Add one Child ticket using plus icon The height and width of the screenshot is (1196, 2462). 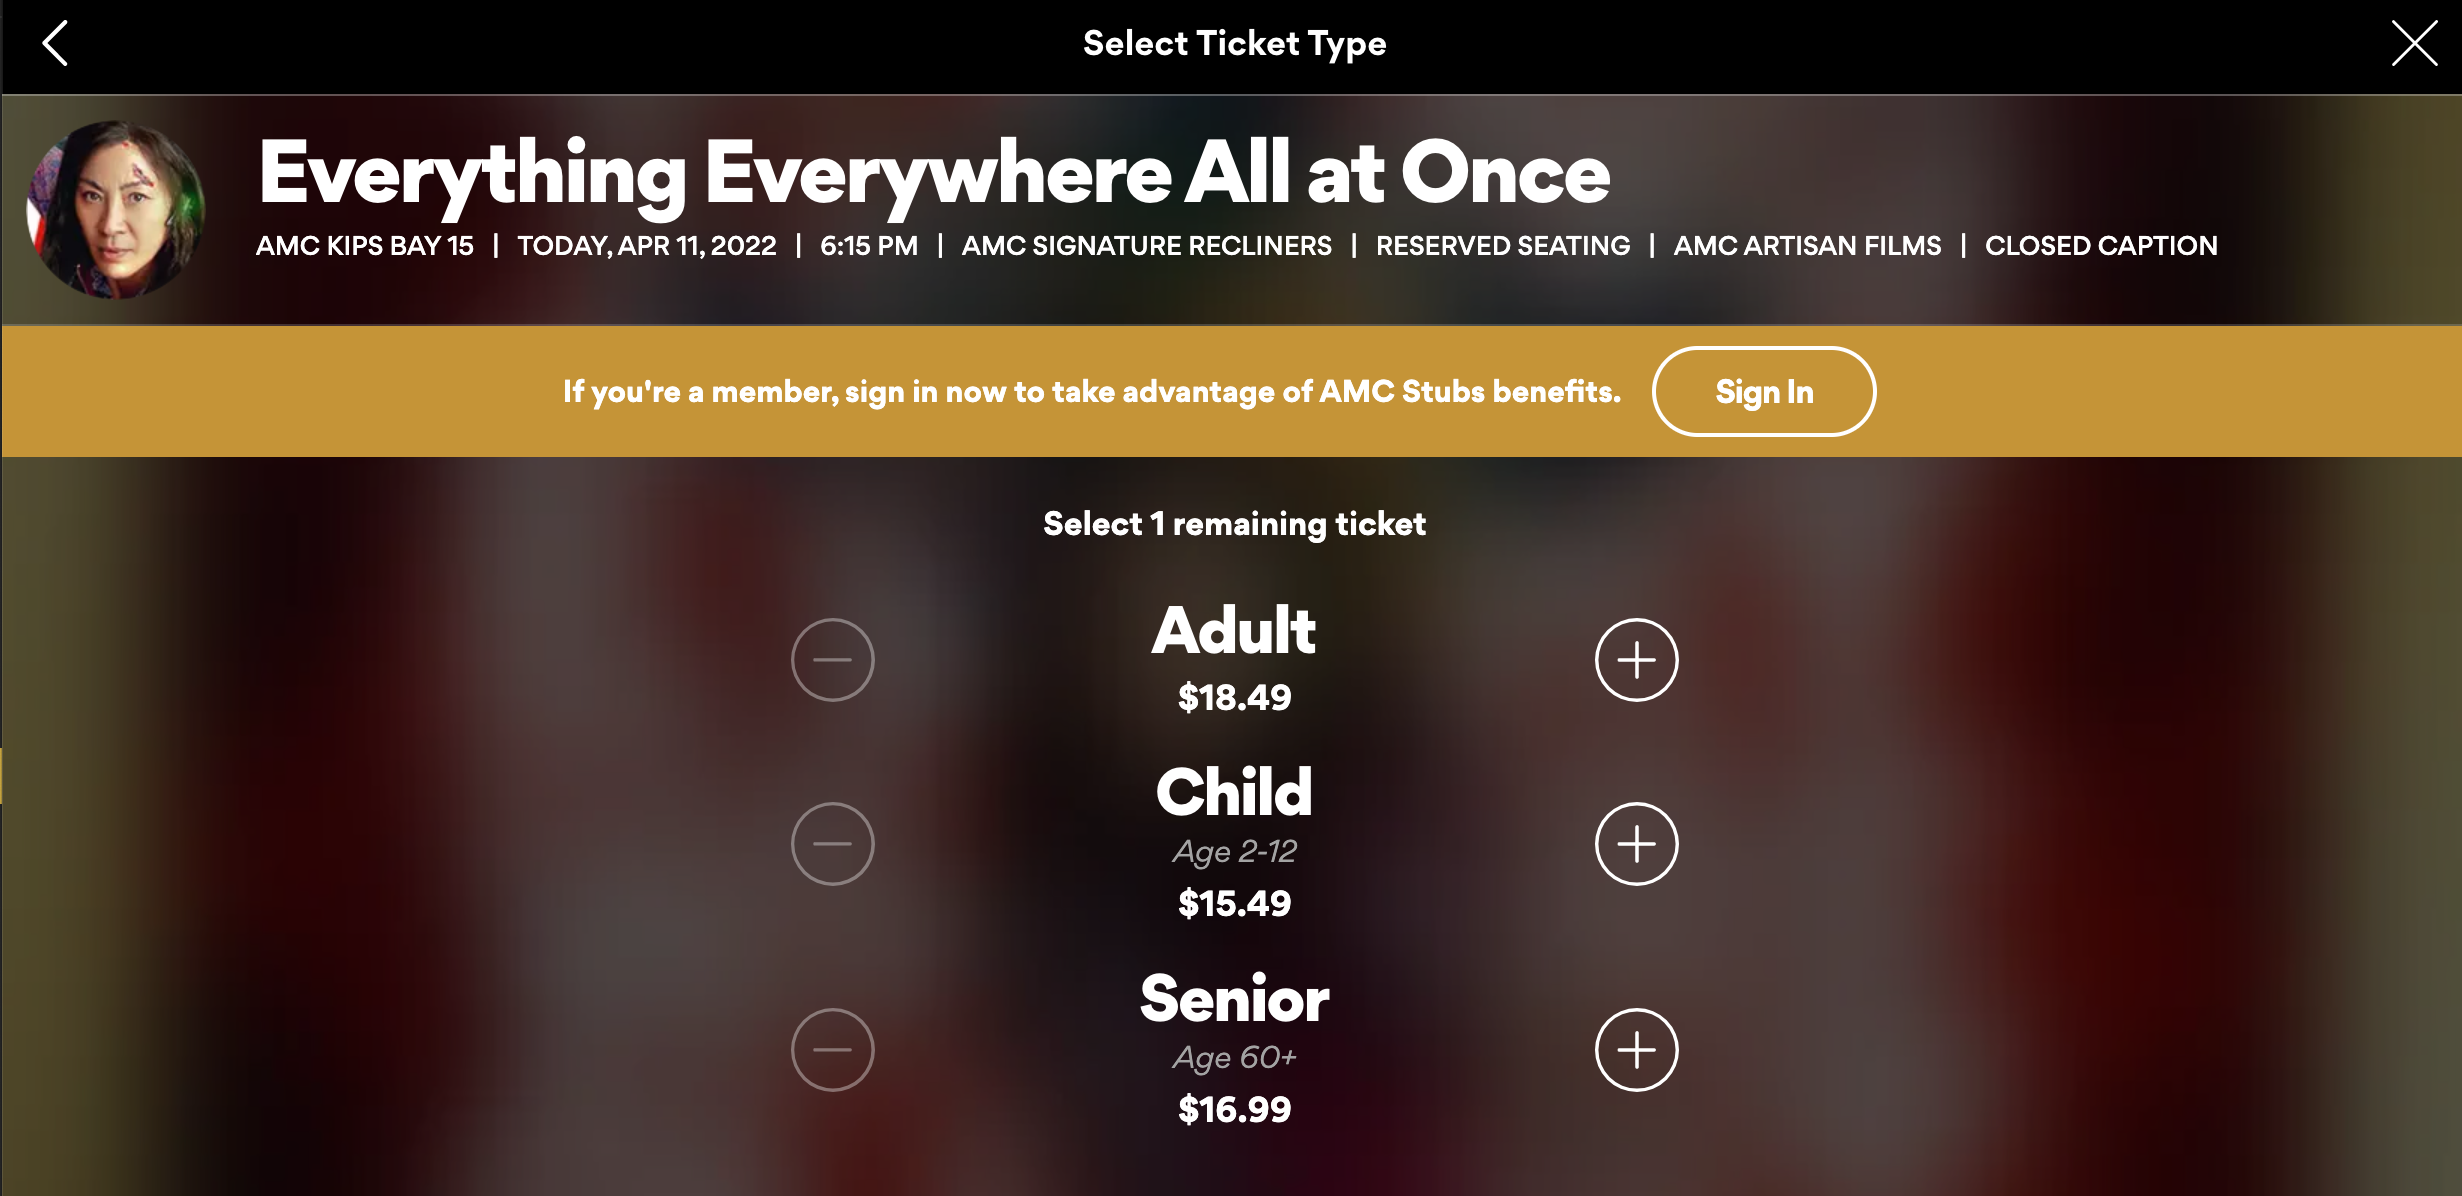point(1636,843)
